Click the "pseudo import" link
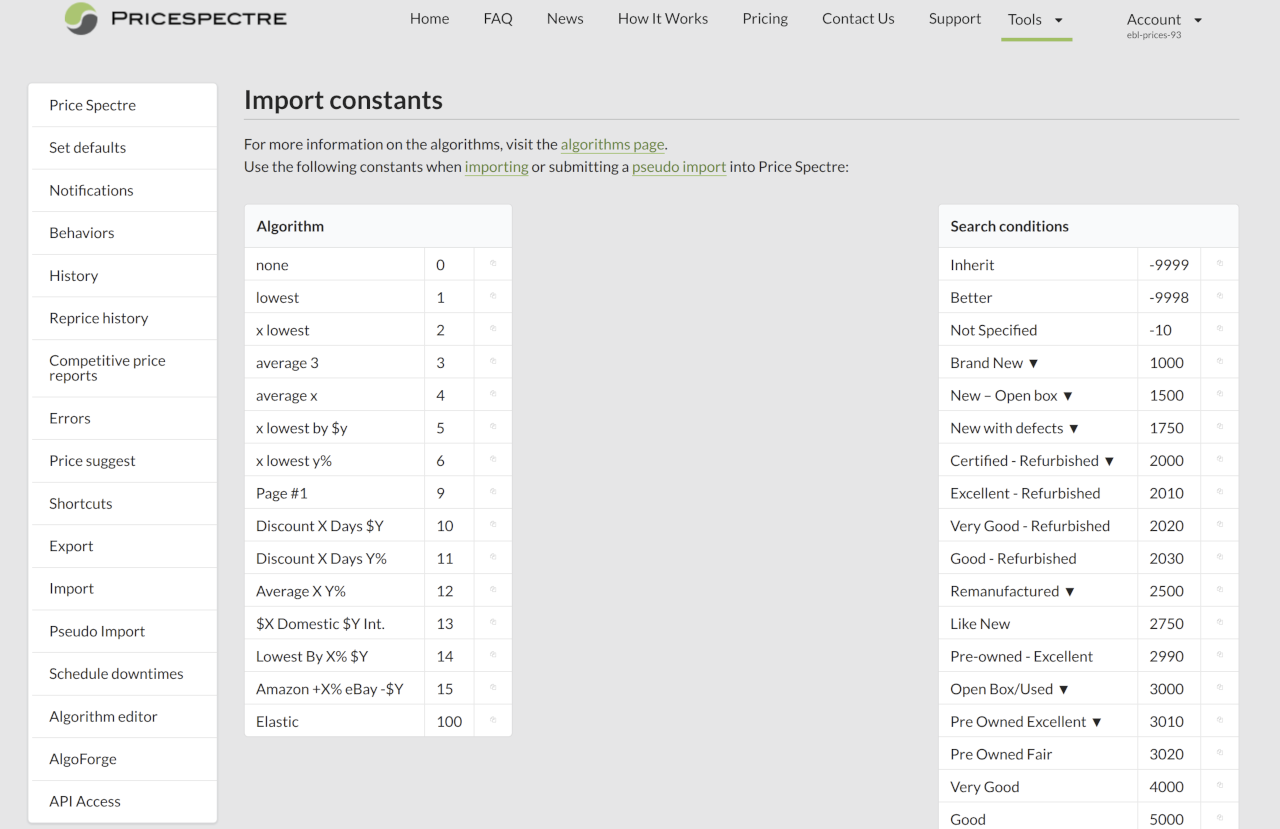The image size is (1280, 829). (679, 167)
